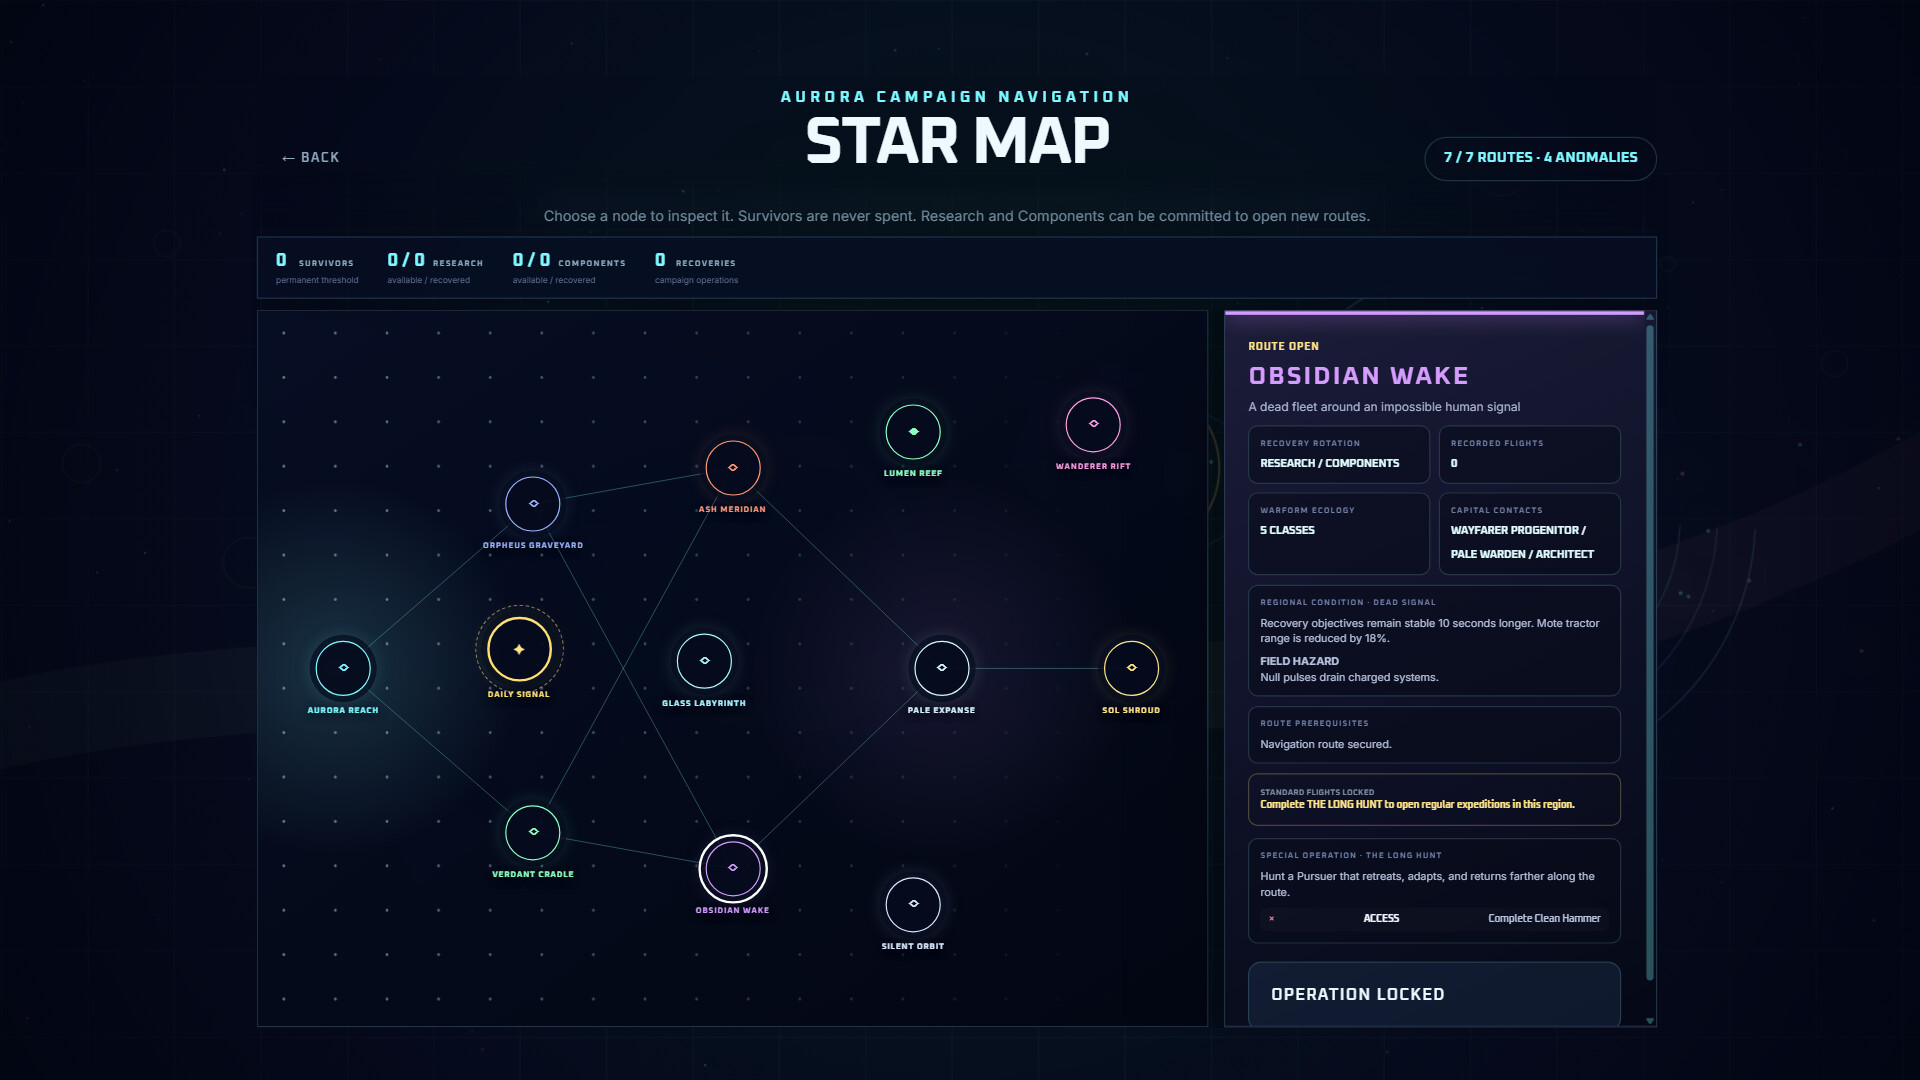
Task: Click the Special Operation · The Long Hunt label
Action: coord(1351,855)
